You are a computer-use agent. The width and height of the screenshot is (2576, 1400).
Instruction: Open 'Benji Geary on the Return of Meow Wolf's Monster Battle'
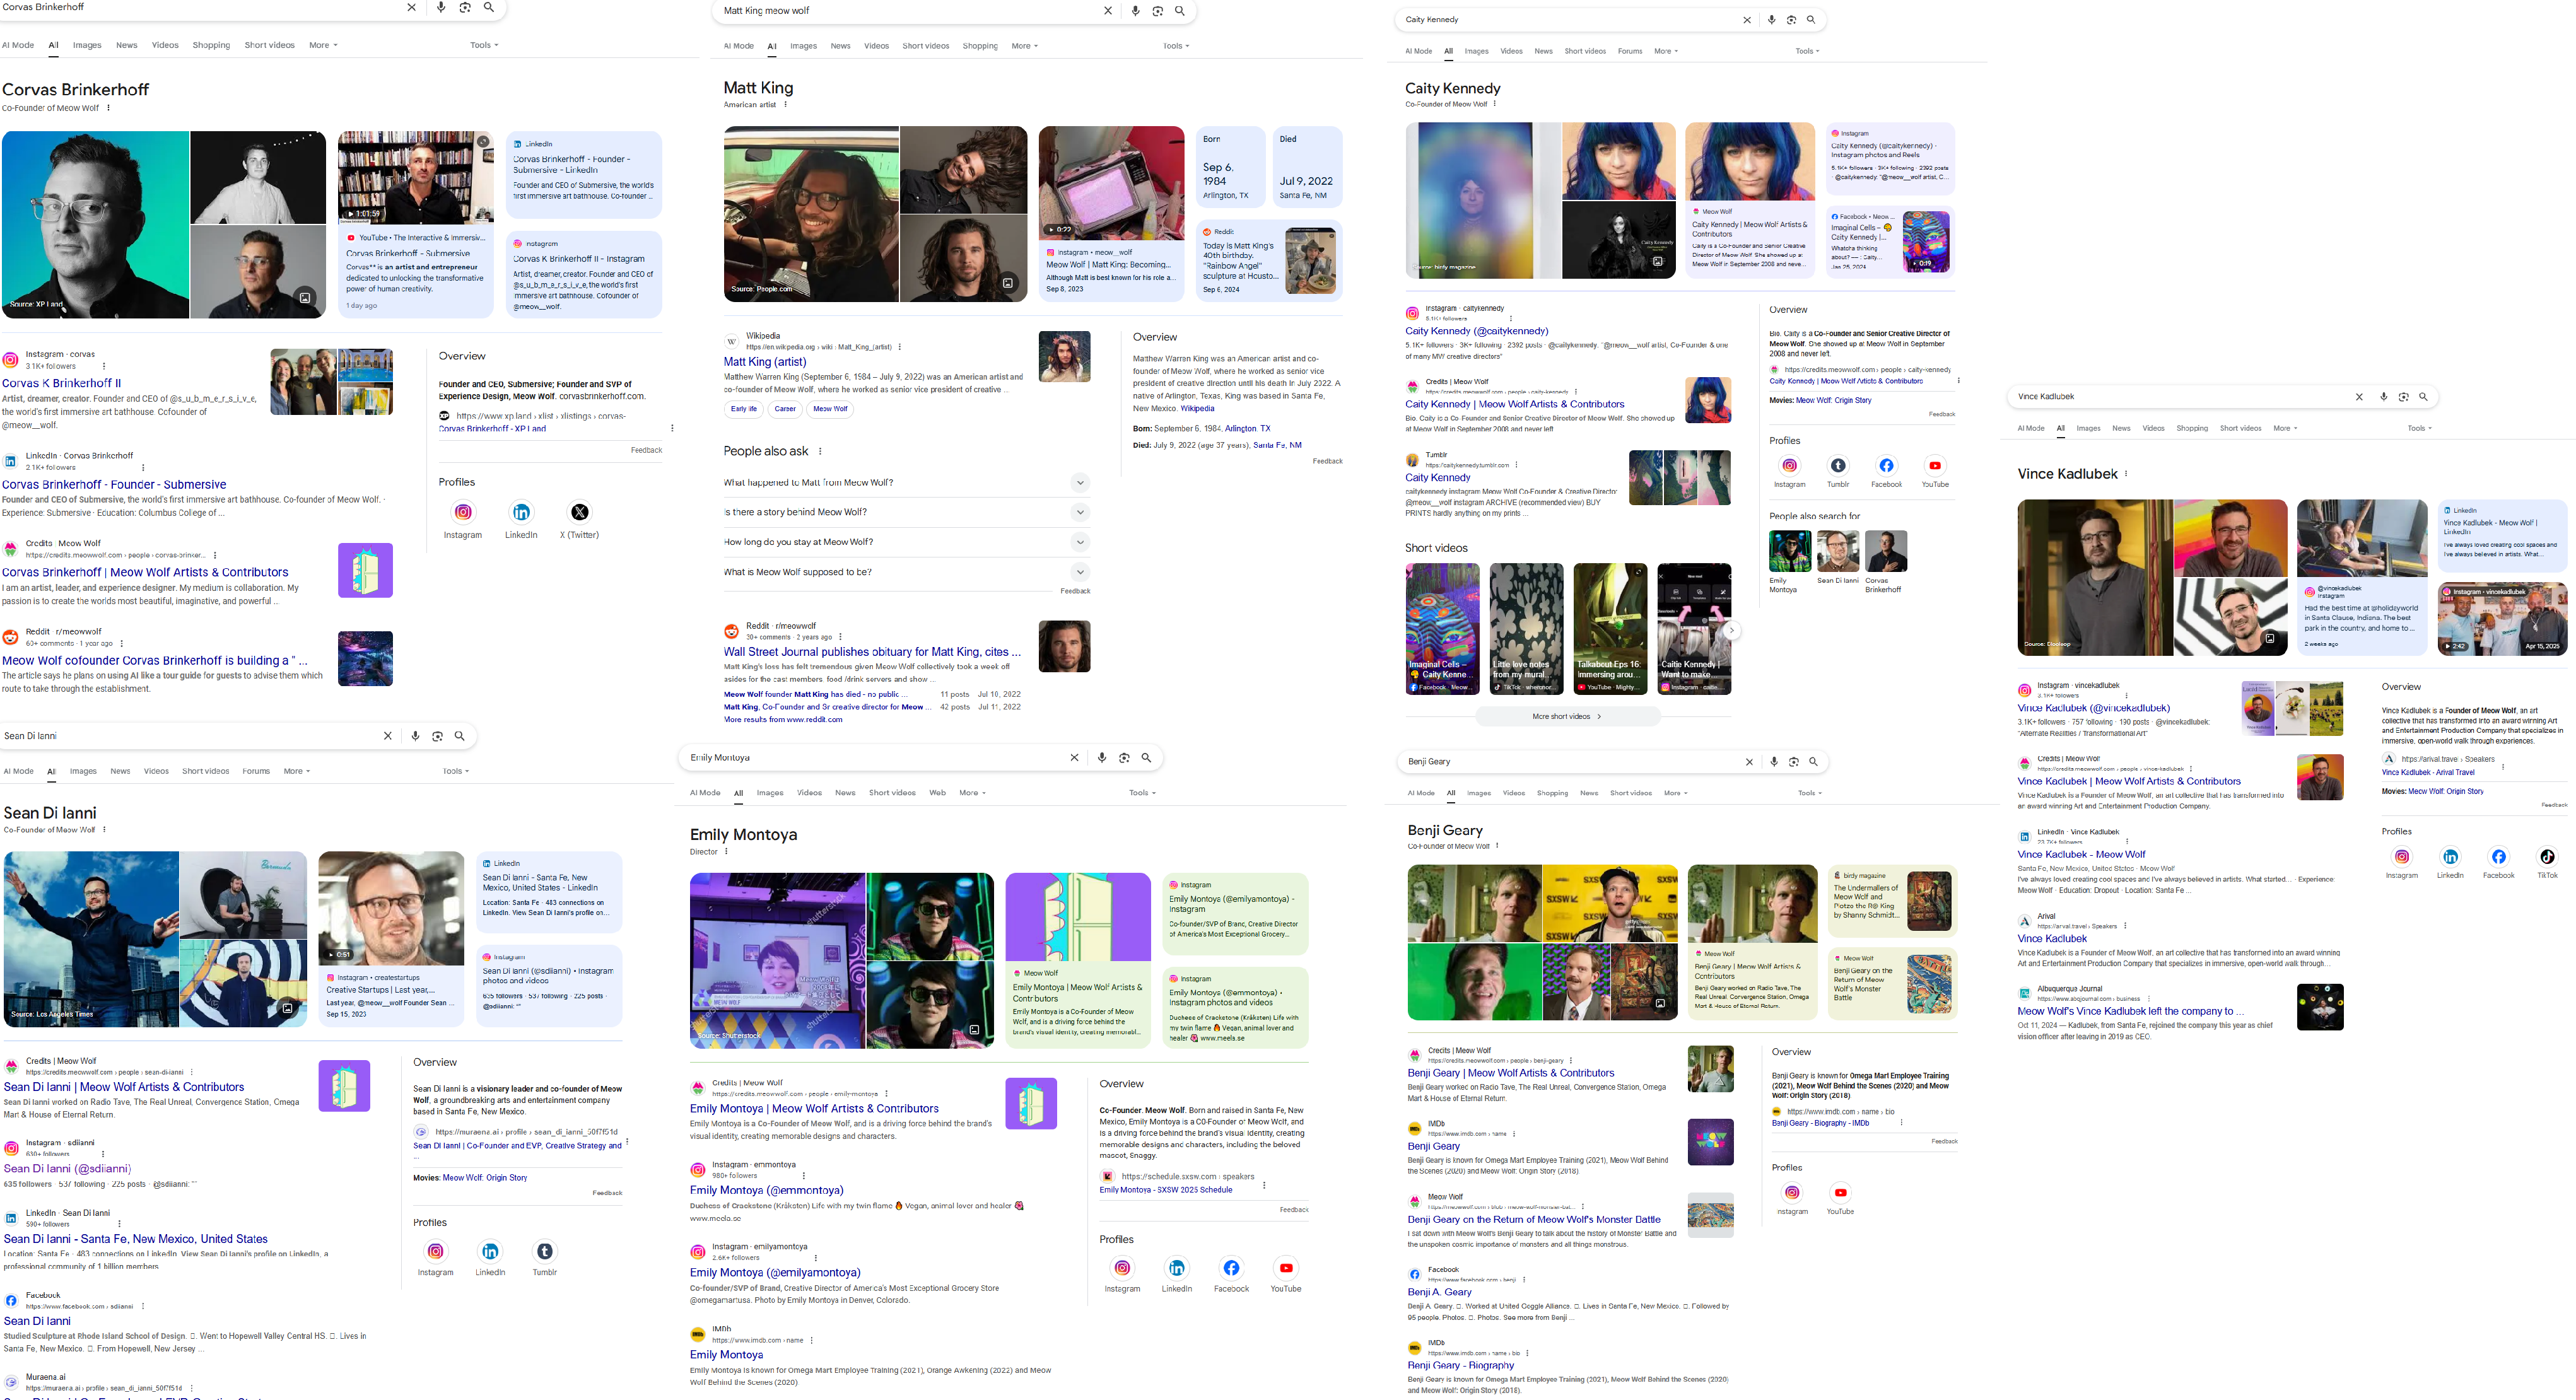click(x=1534, y=1220)
